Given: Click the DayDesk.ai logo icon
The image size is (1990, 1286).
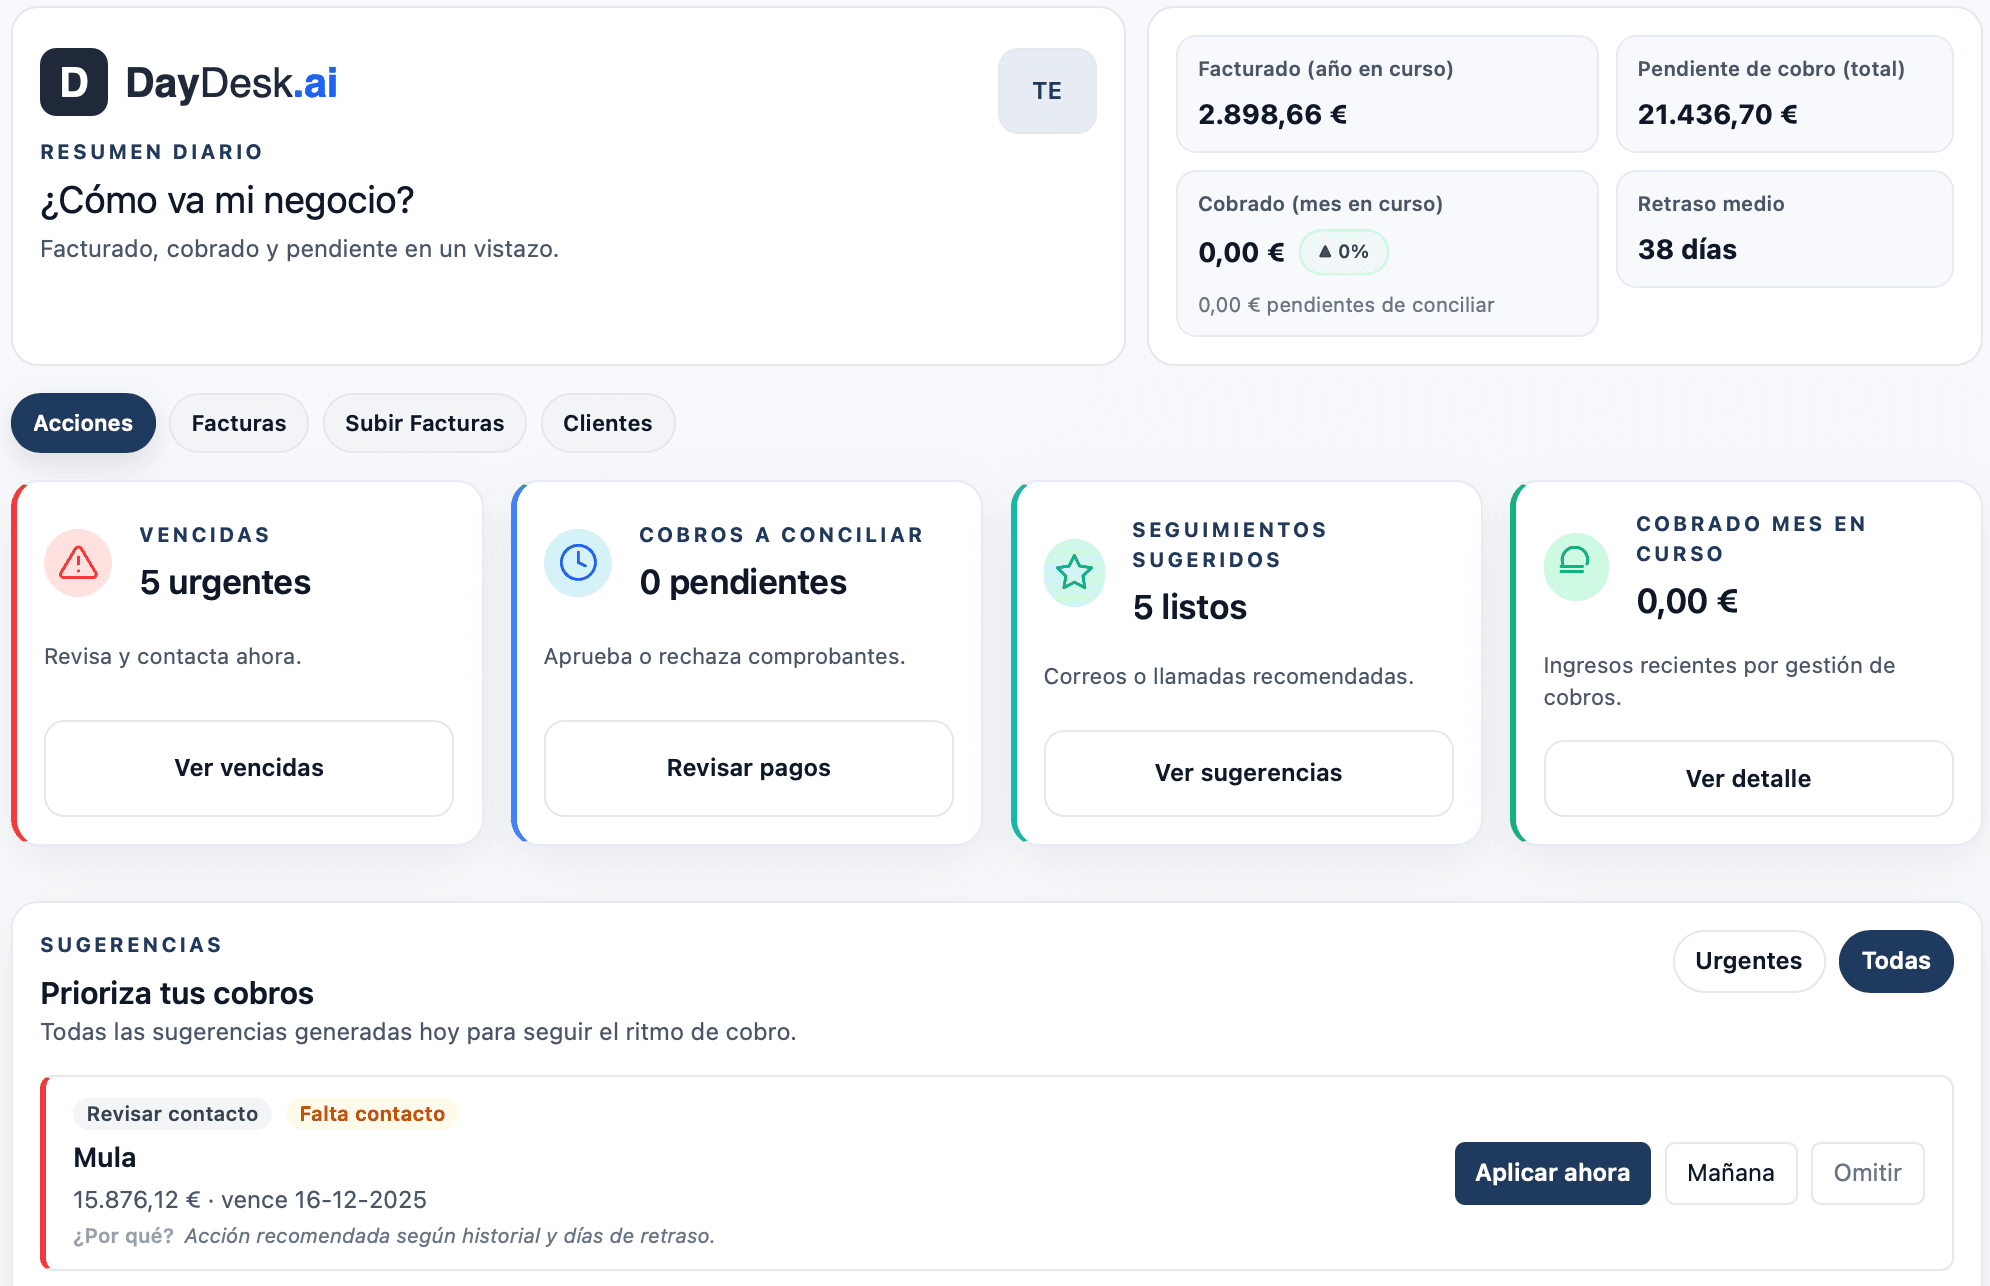Looking at the screenshot, I should coord(74,84).
